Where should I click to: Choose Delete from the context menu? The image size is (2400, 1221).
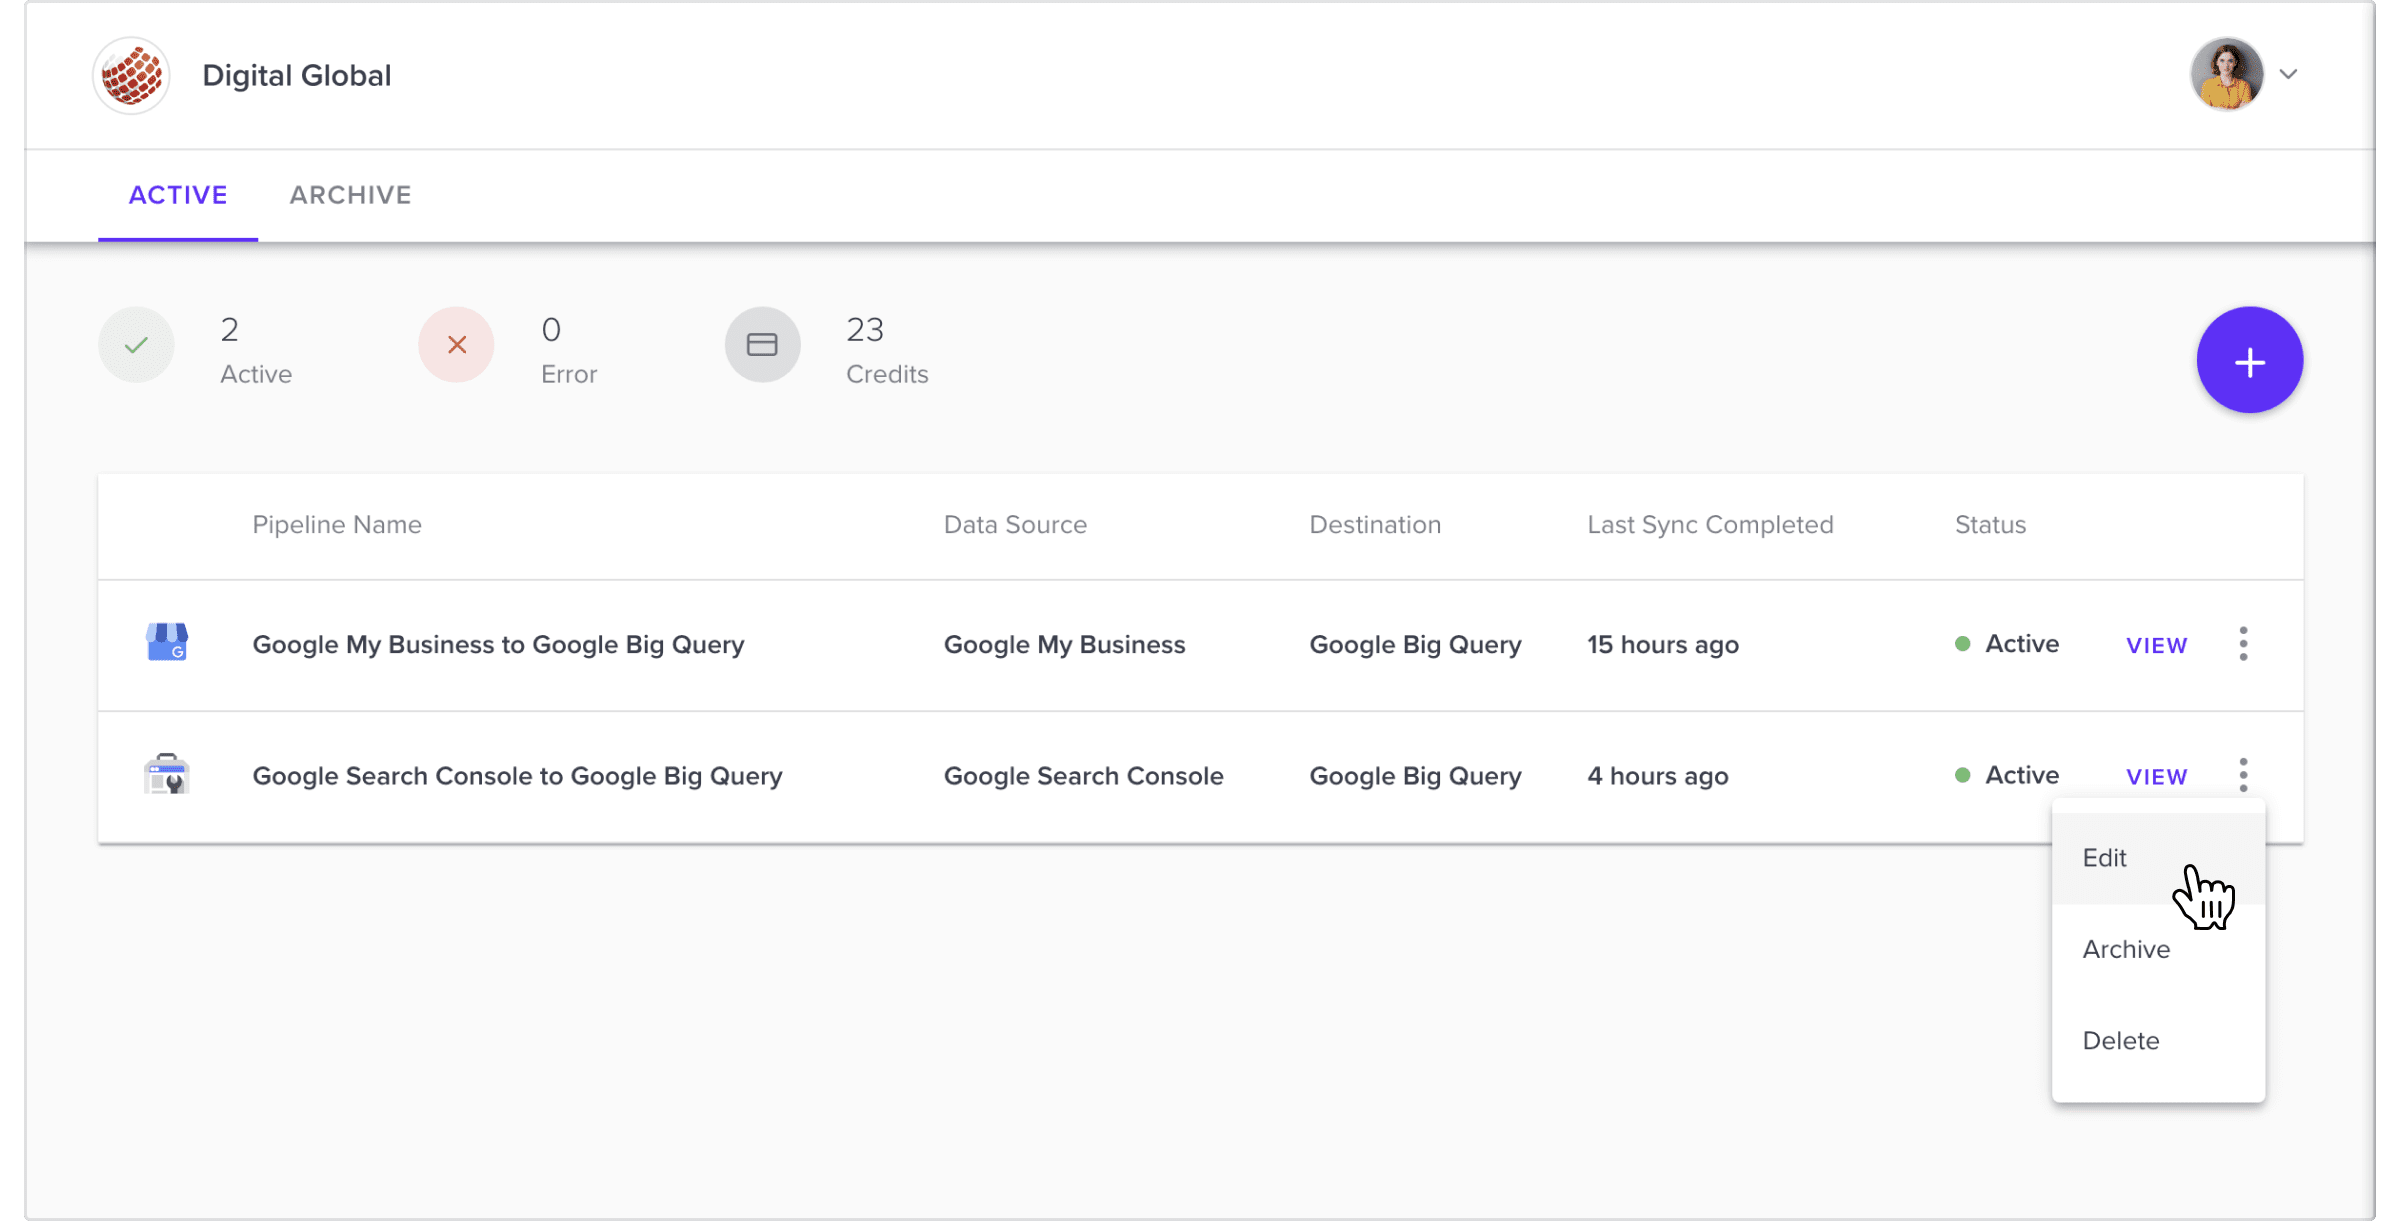pos(2159,1041)
